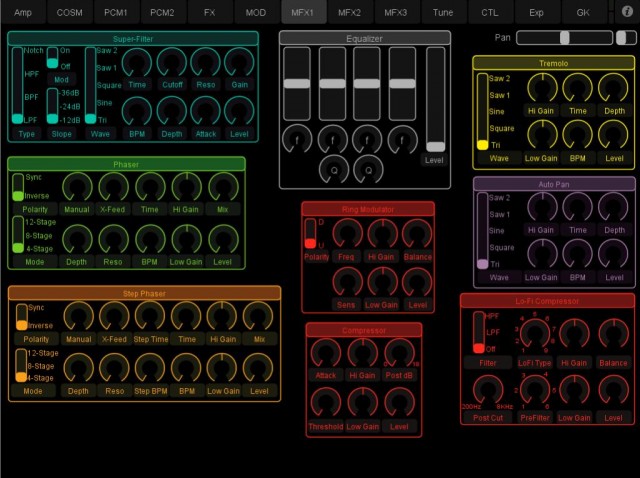Toggle the Super-Filter Mod On/Off switch
The image size is (640, 478).
click(x=52, y=58)
